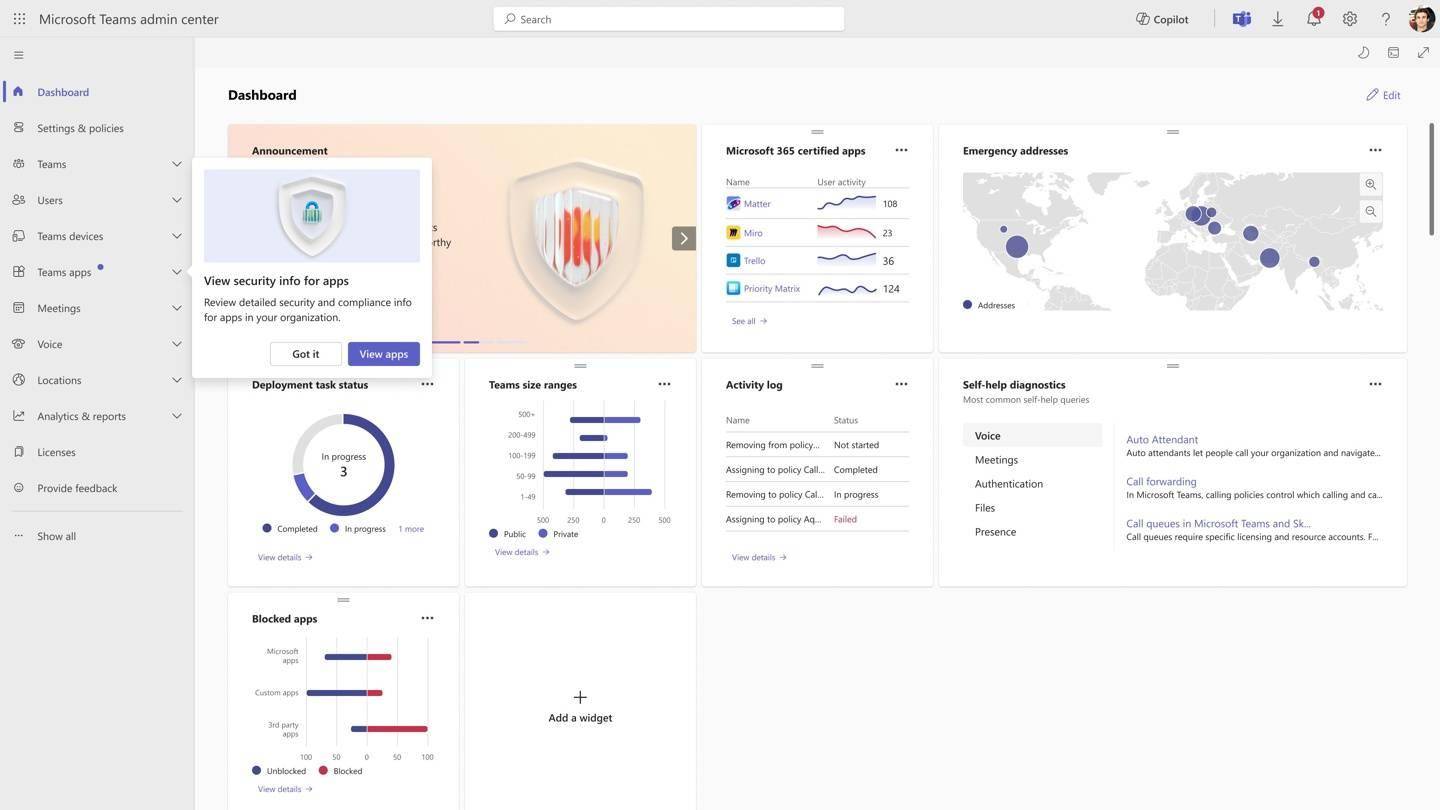Open Self-help diagnostics more options
Image resolution: width=1440 pixels, height=810 pixels.
[x=1375, y=384]
